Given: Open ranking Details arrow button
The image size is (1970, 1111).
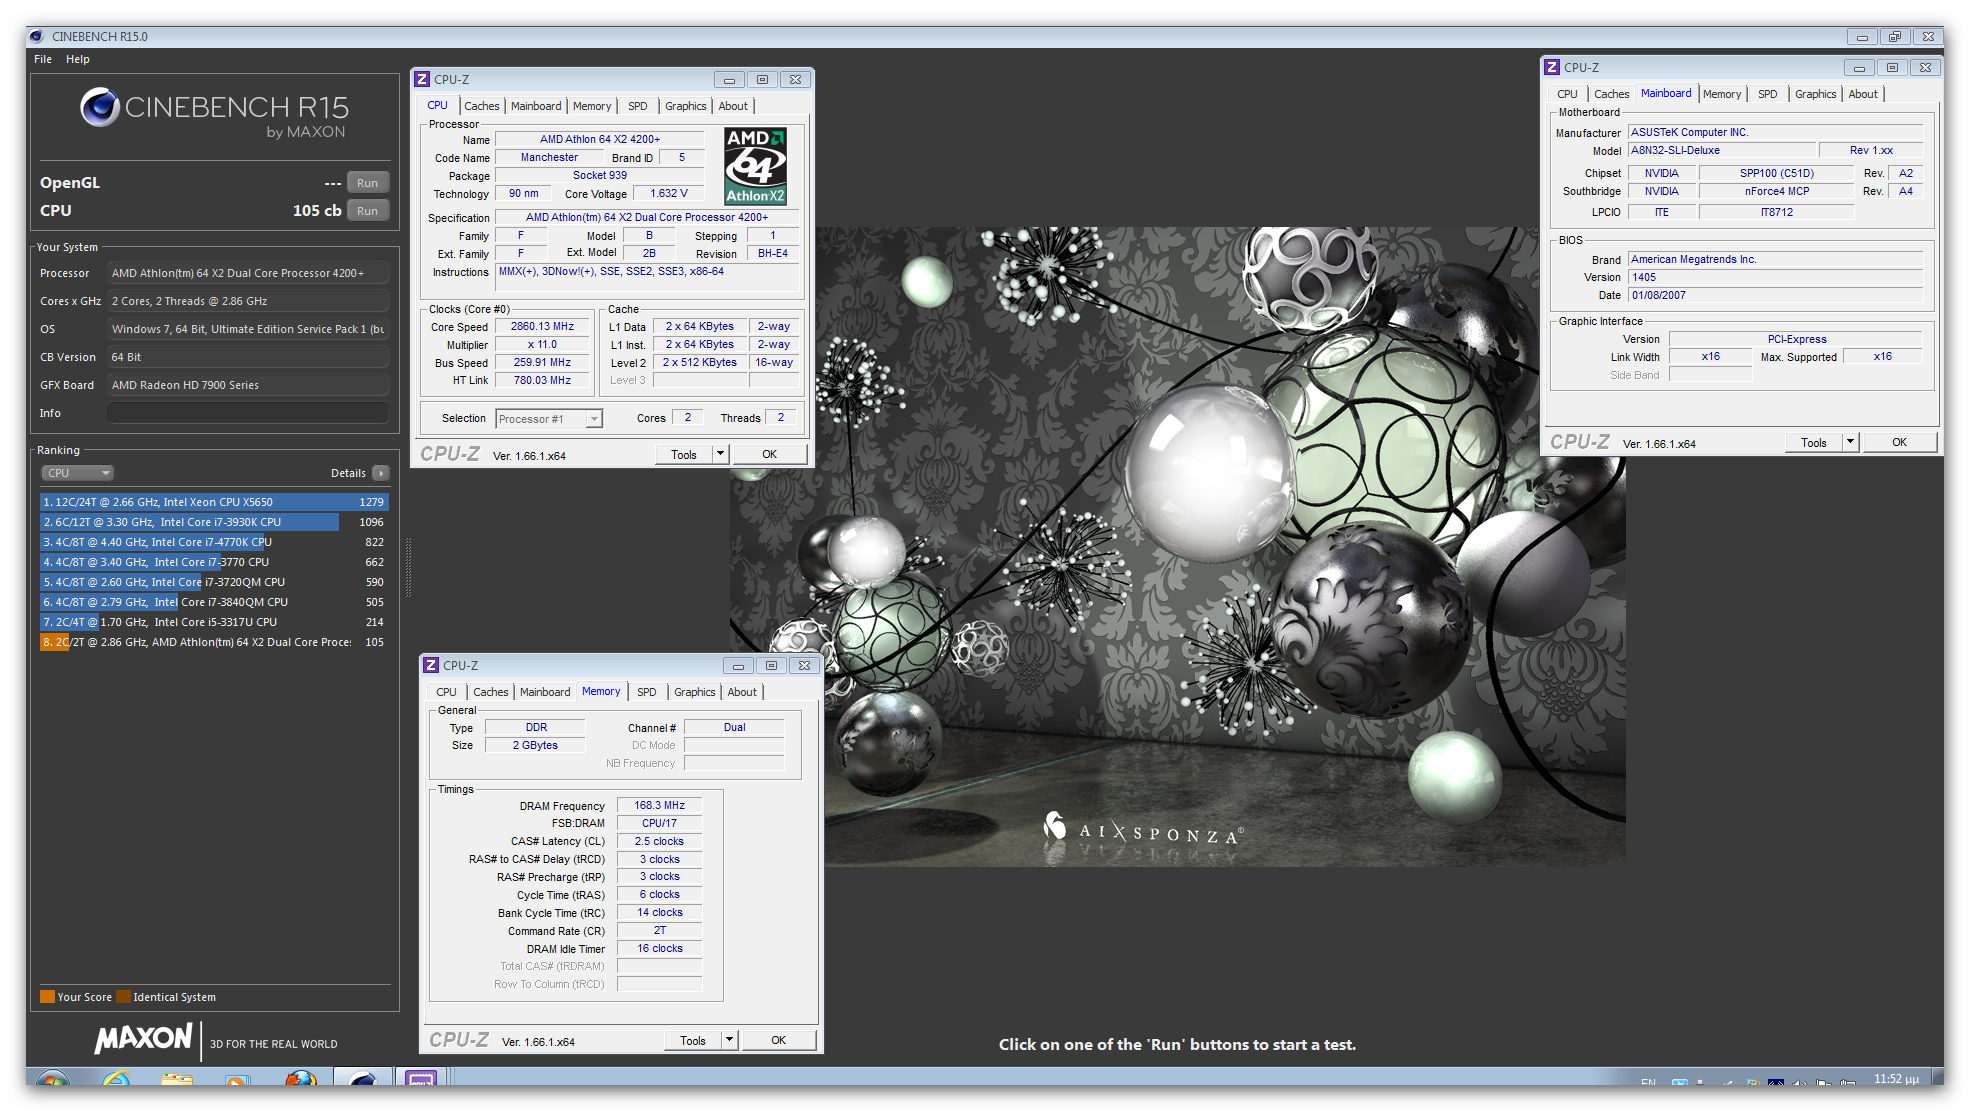Looking at the screenshot, I should click(380, 473).
